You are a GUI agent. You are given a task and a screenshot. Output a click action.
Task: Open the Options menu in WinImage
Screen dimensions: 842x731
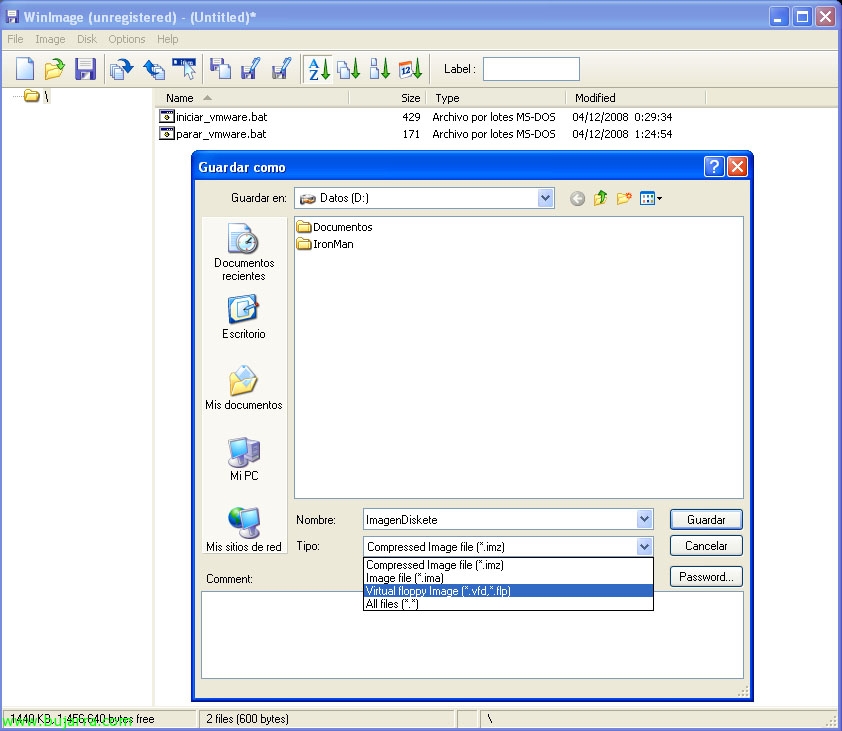coord(126,39)
